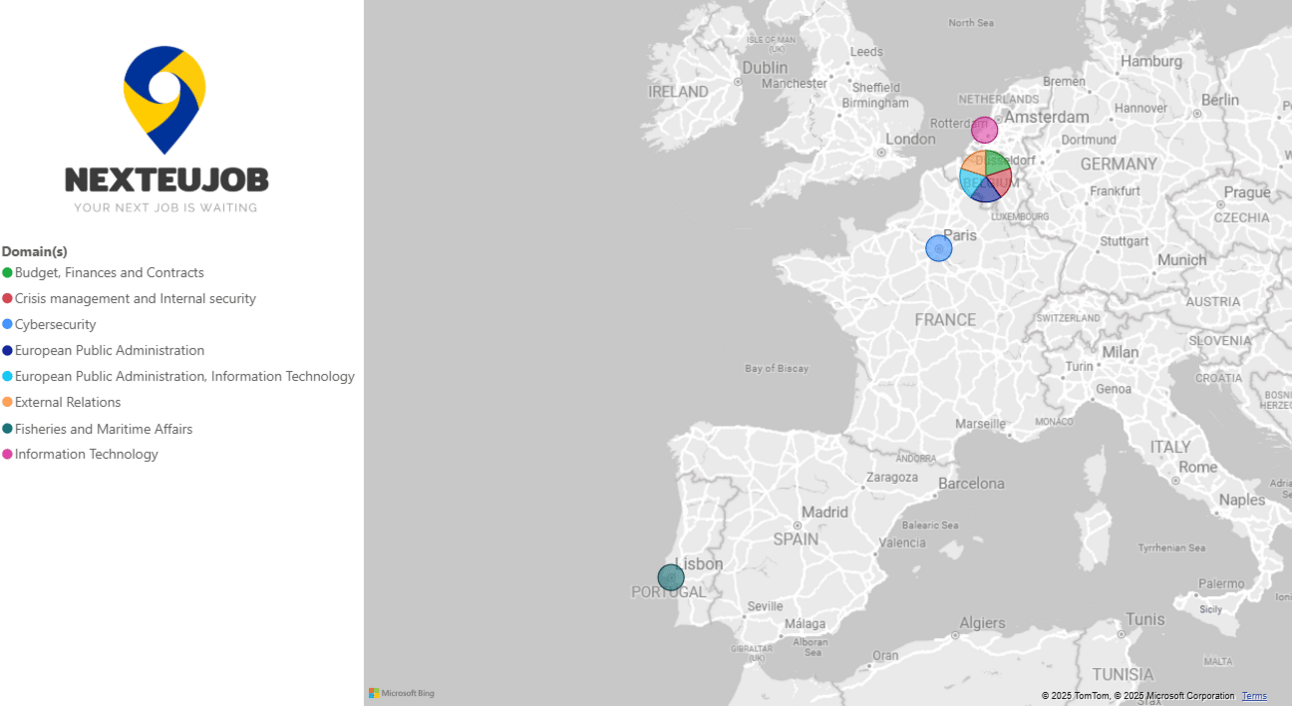This screenshot has height=706, width=1292.
Task: Click the Marseille label on the map
Action: [x=980, y=424]
